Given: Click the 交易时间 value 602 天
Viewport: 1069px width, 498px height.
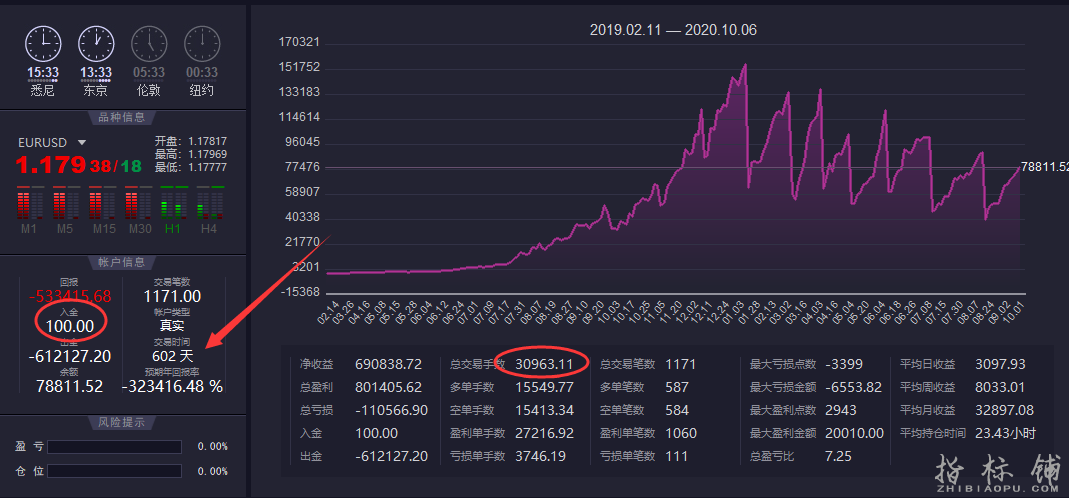Looking at the screenshot, I should (x=172, y=356).
